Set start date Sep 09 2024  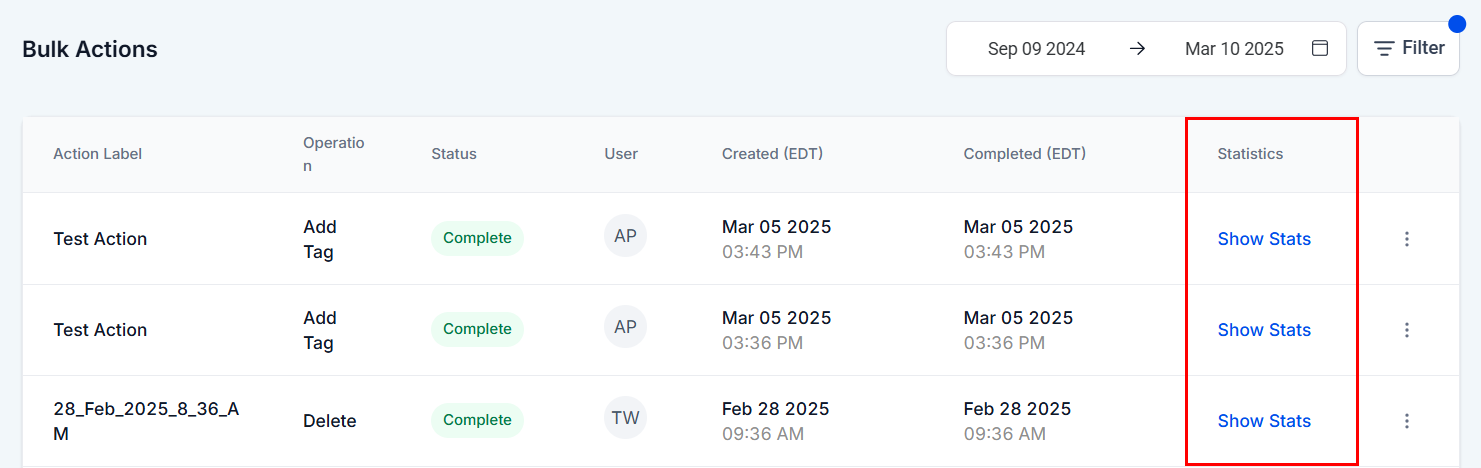(1036, 48)
